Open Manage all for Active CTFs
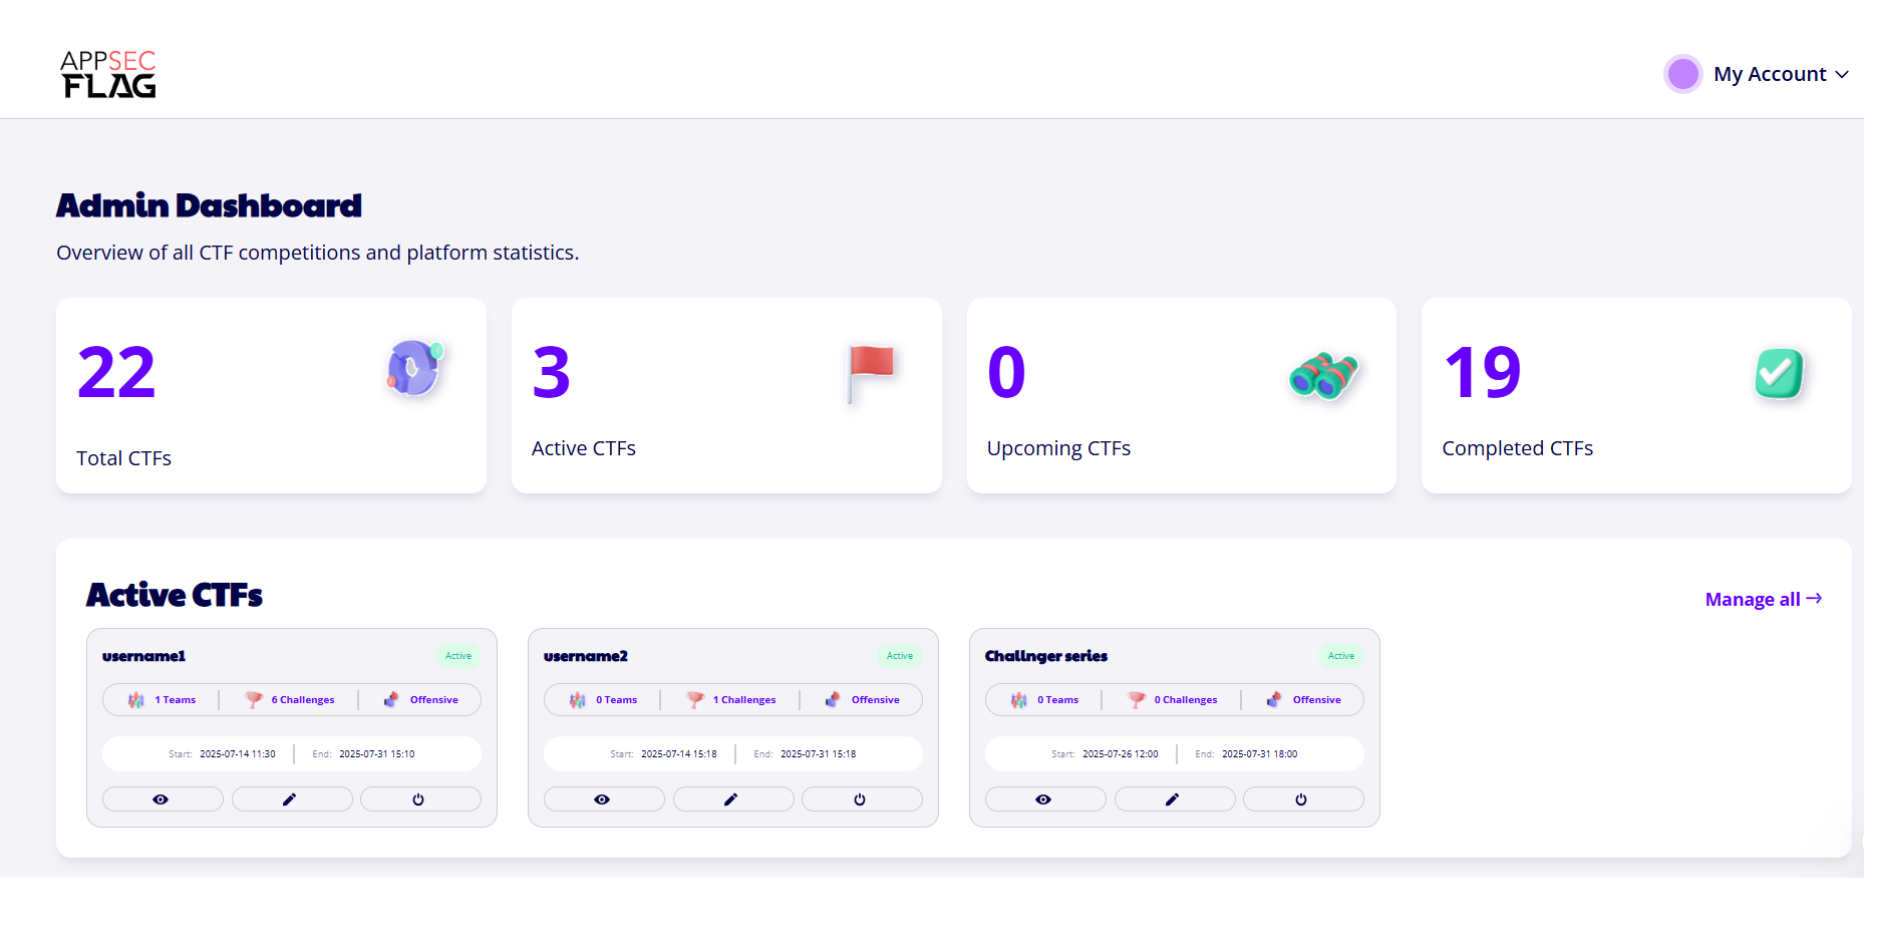Image resolution: width=1902 pixels, height=925 pixels. pyautogui.click(x=1762, y=598)
